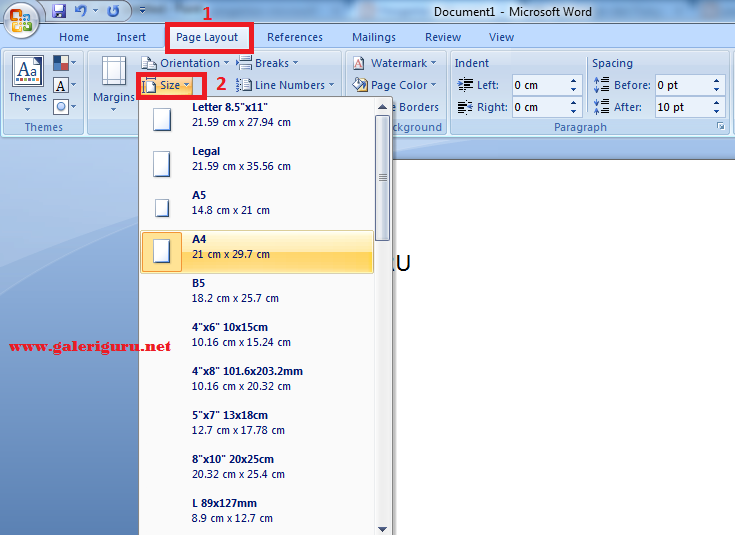Increase Spacing Before with up spinner
The width and height of the screenshot is (735, 535).
(x=717, y=81)
